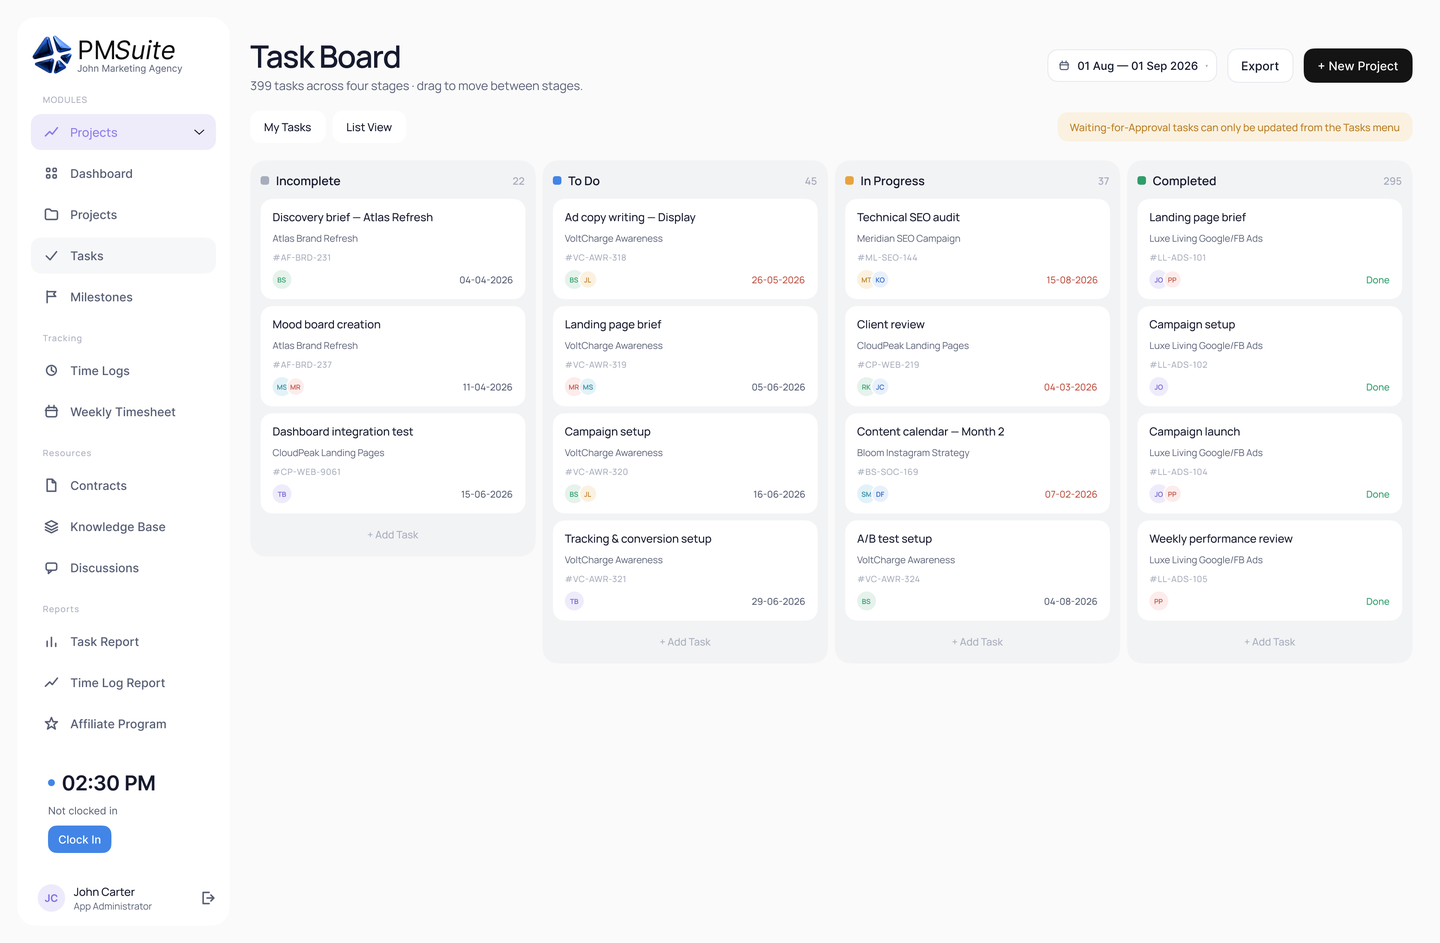Click Meridian SEO Campaign project label

[908, 239]
